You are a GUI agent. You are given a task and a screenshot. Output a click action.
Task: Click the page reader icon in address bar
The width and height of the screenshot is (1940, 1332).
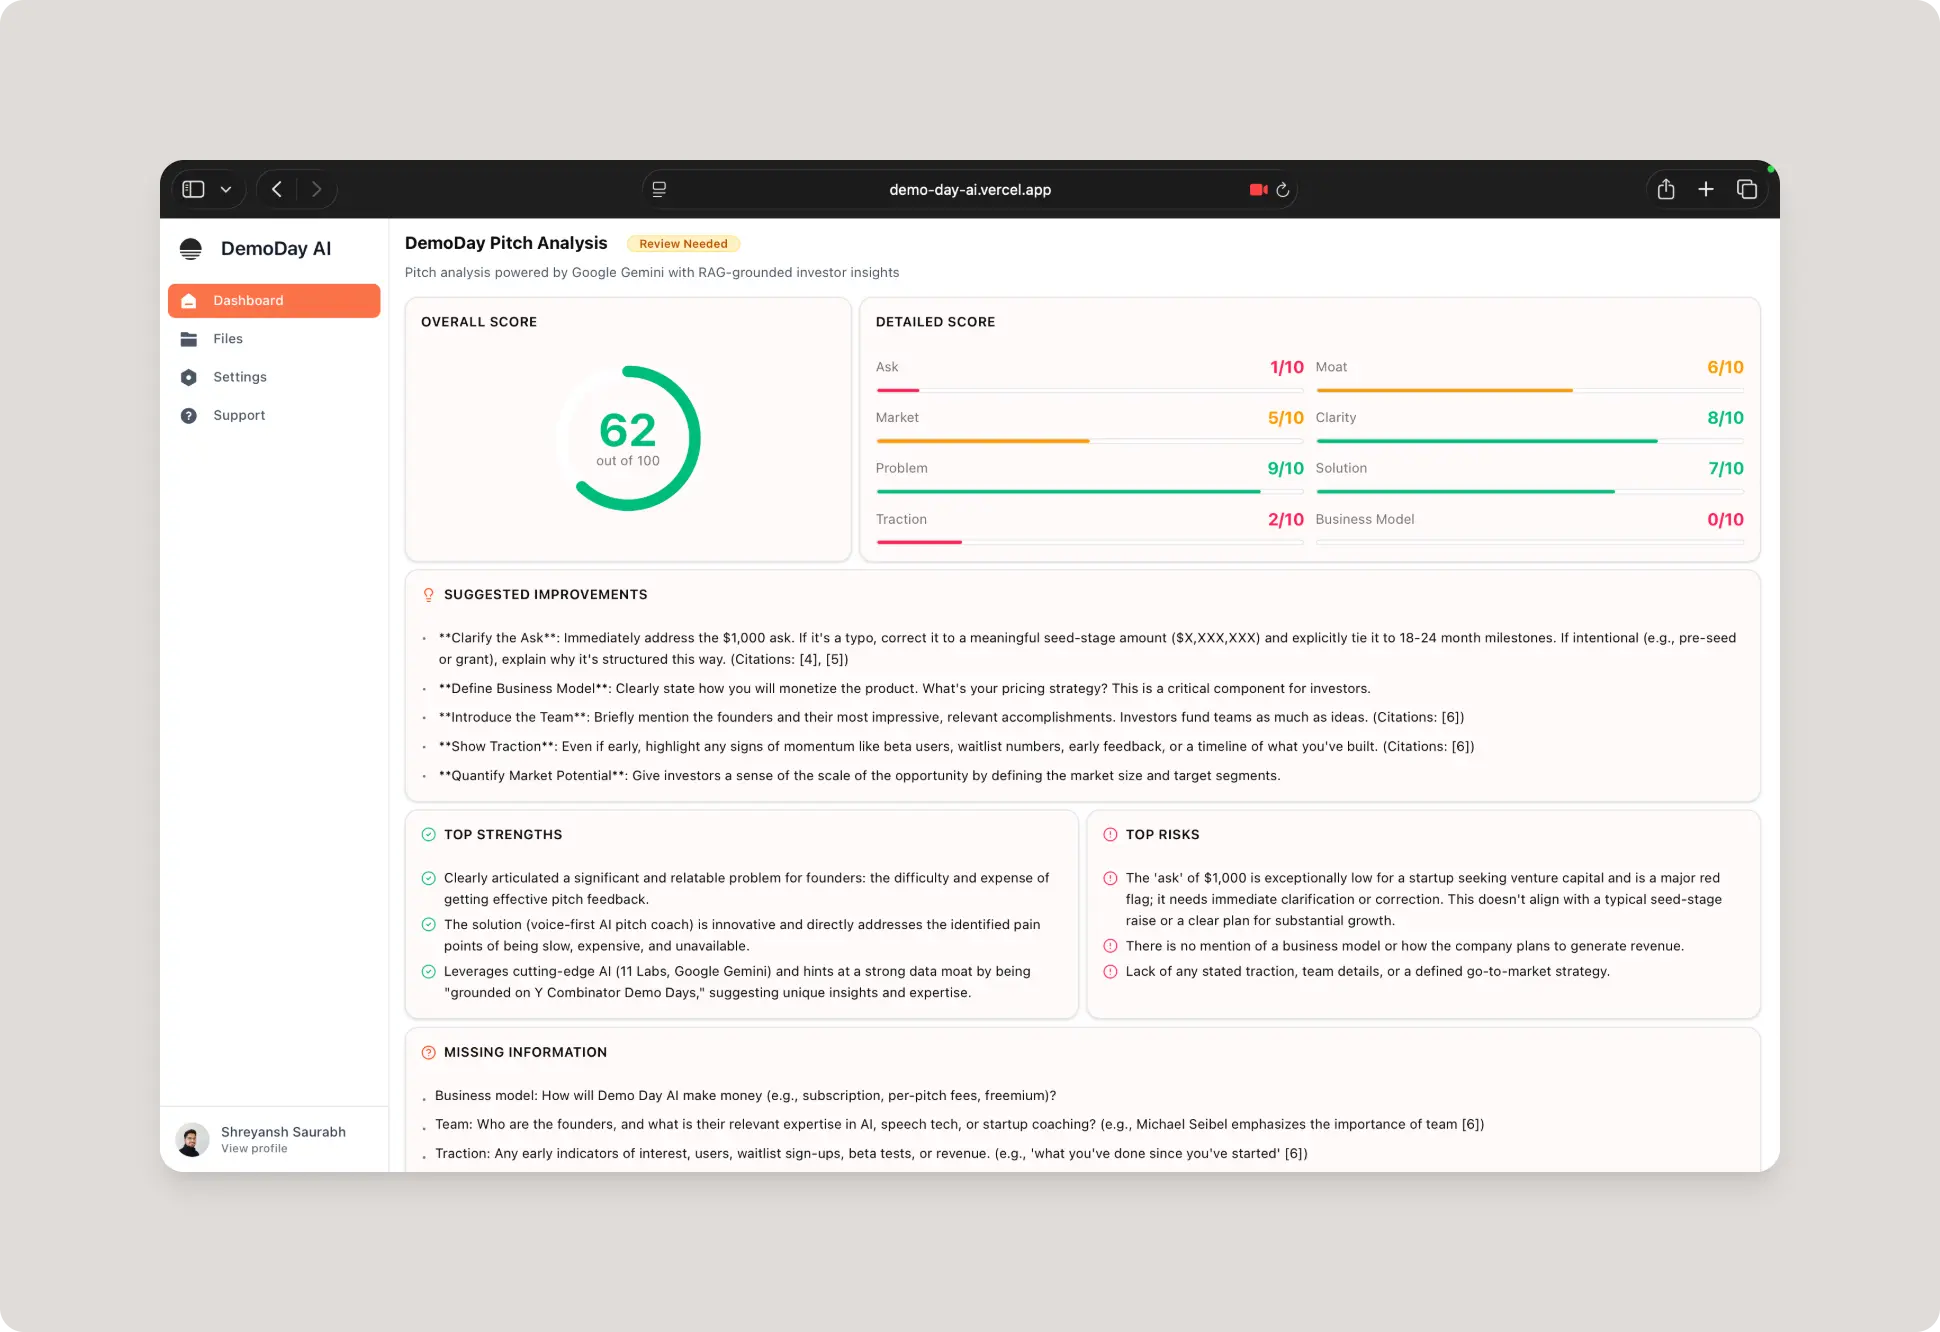(x=659, y=189)
